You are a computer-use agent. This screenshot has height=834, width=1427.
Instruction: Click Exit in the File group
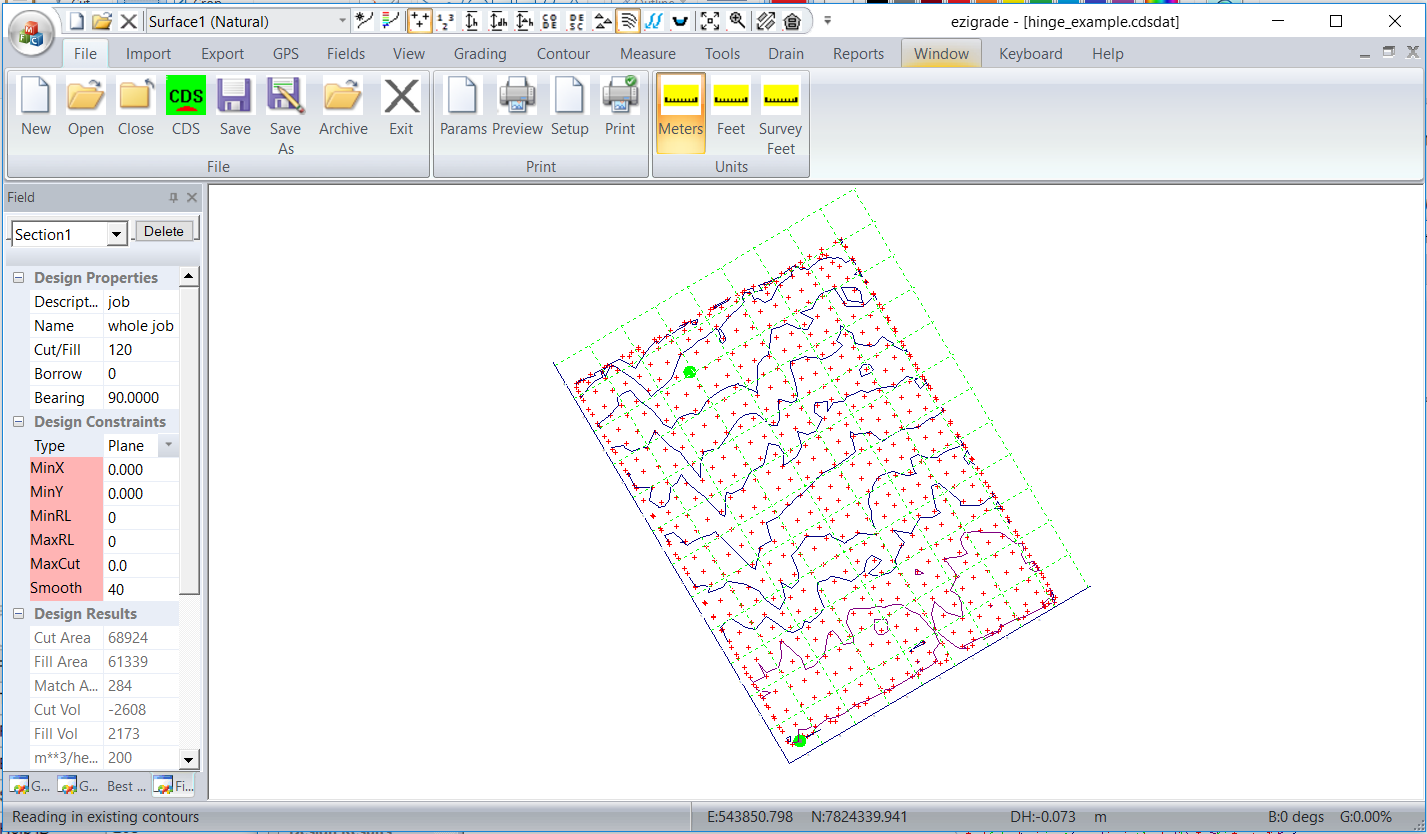point(401,97)
